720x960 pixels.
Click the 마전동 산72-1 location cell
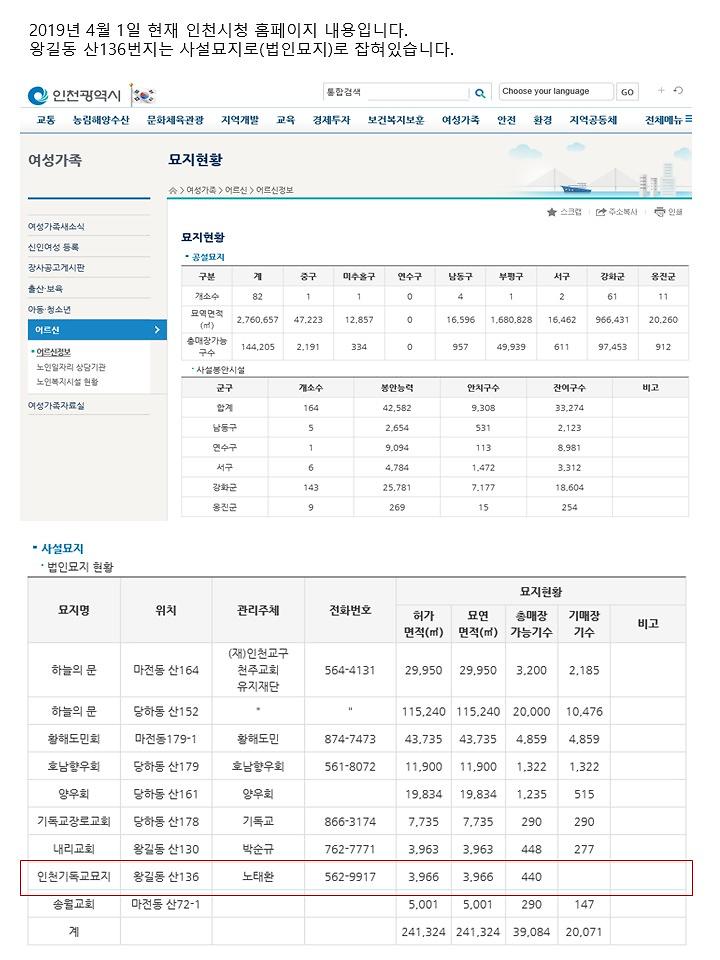pyautogui.click(x=167, y=904)
